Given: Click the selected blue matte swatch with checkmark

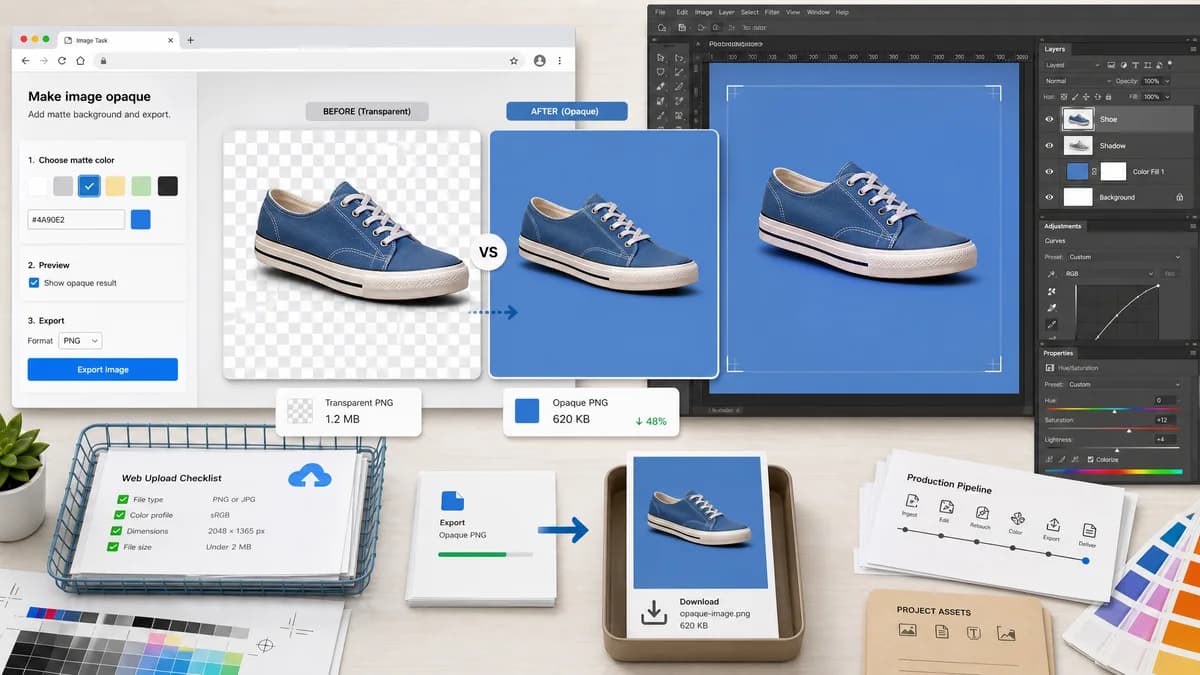Looking at the screenshot, I should pos(90,186).
